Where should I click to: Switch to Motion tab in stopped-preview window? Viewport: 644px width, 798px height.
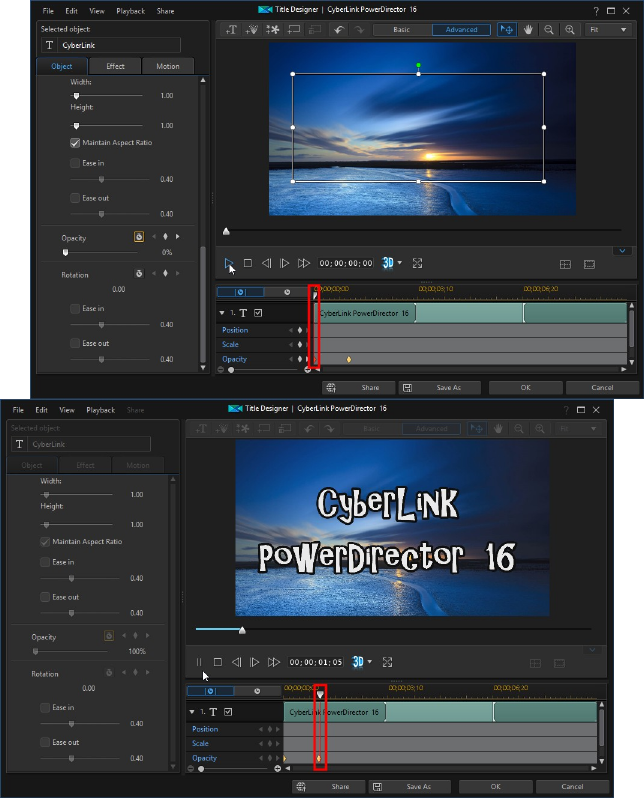pos(168,66)
